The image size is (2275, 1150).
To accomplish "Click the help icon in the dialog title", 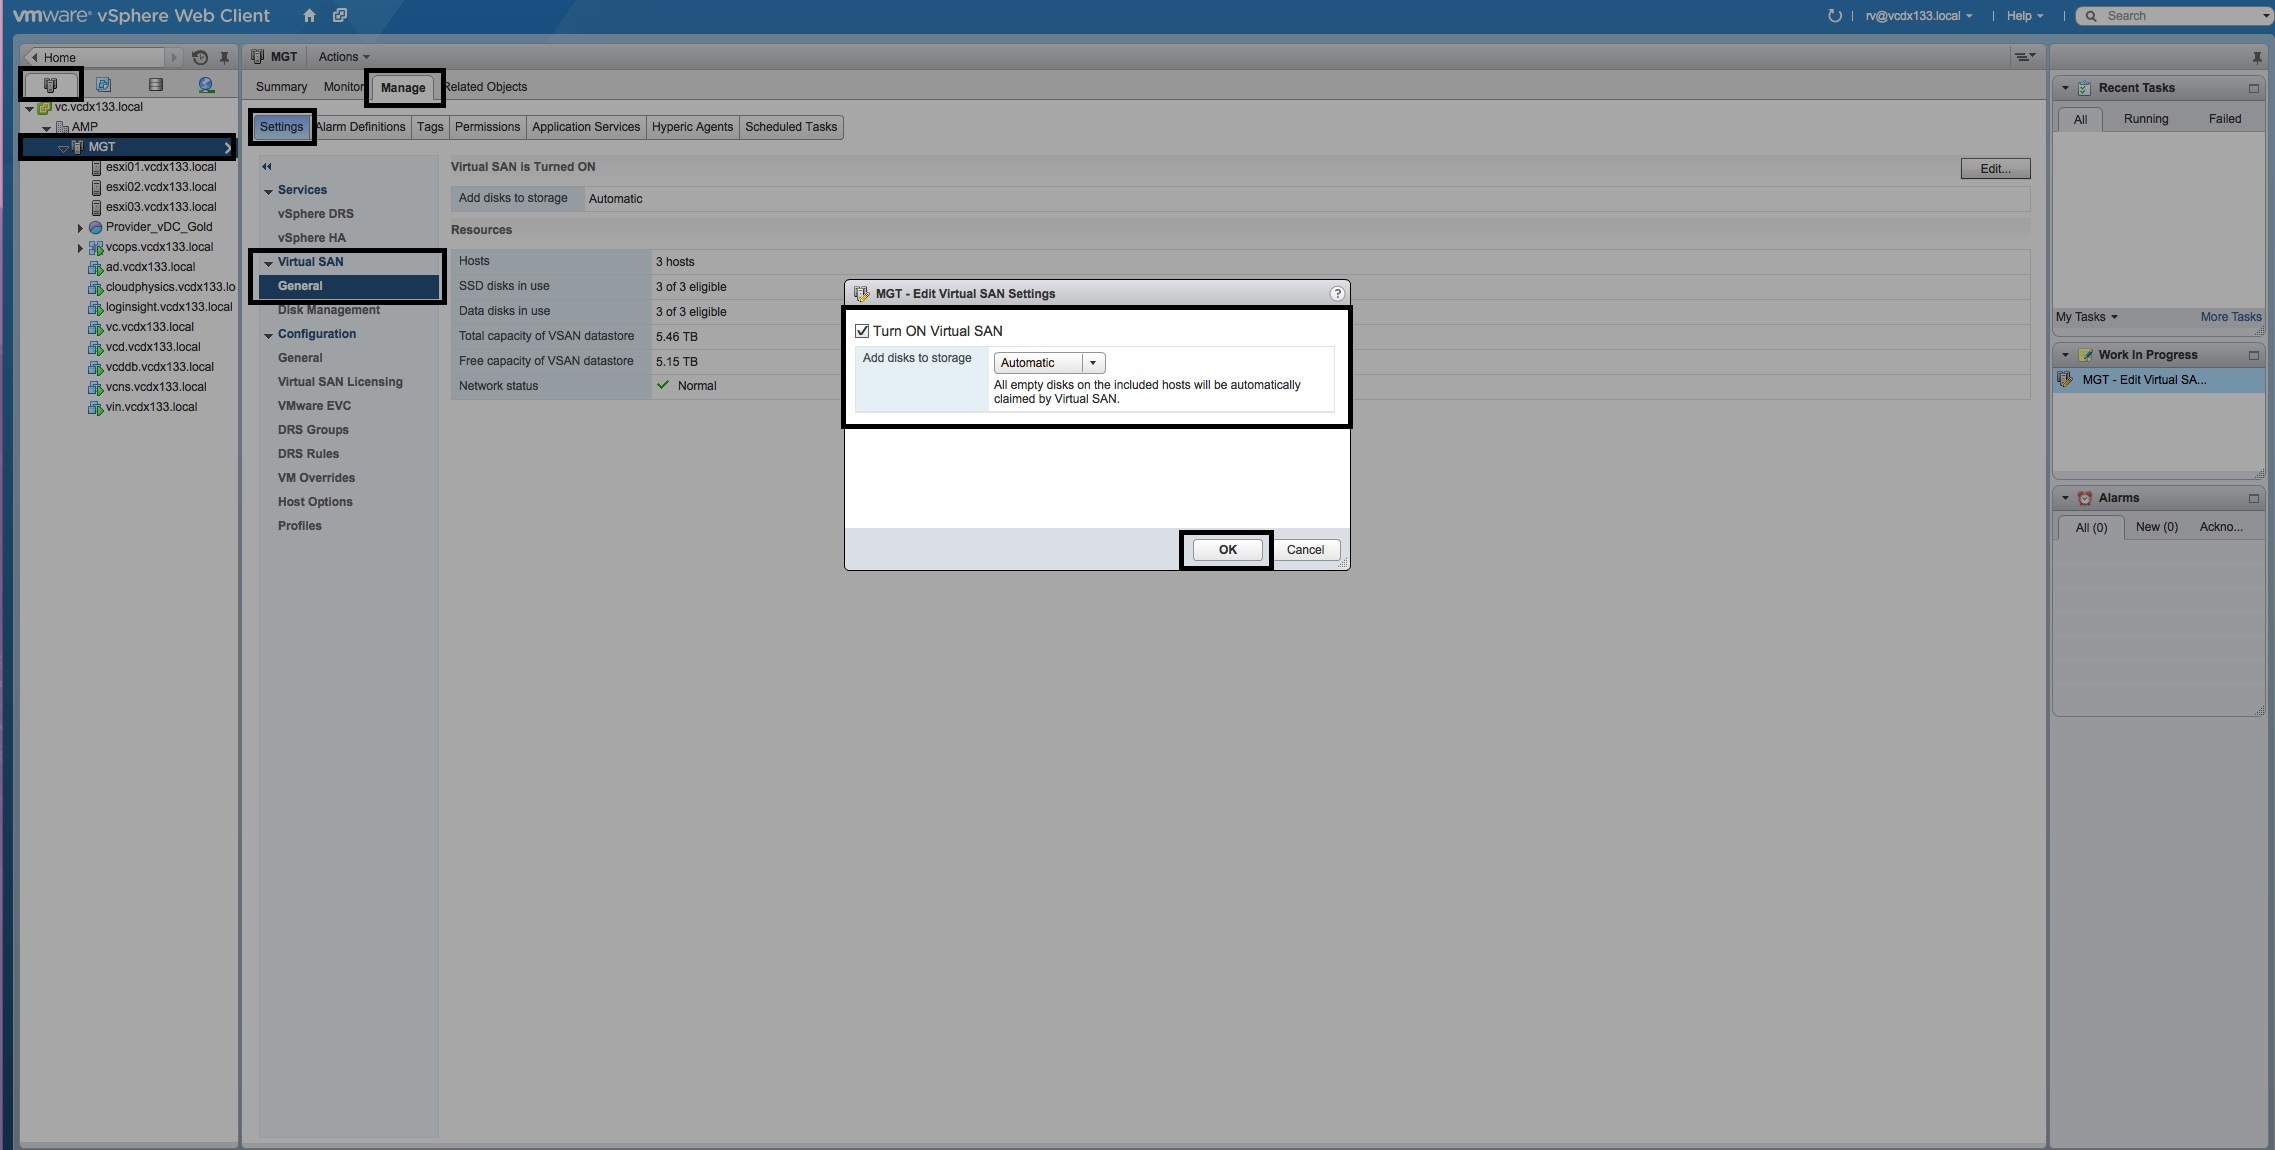I will pyautogui.click(x=1337, y=293).
